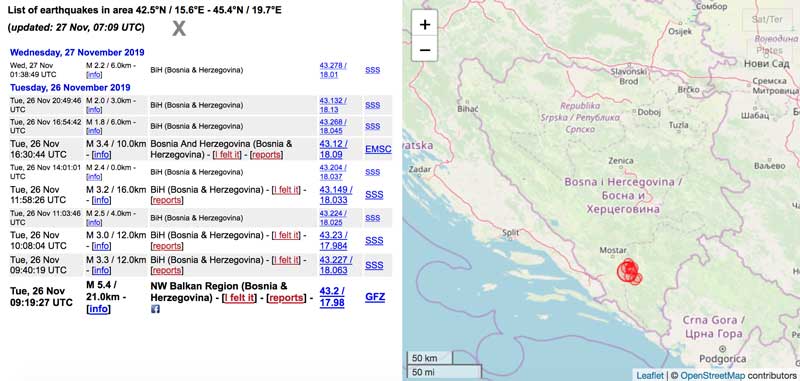View reports for M 3.4 quake

266,155
